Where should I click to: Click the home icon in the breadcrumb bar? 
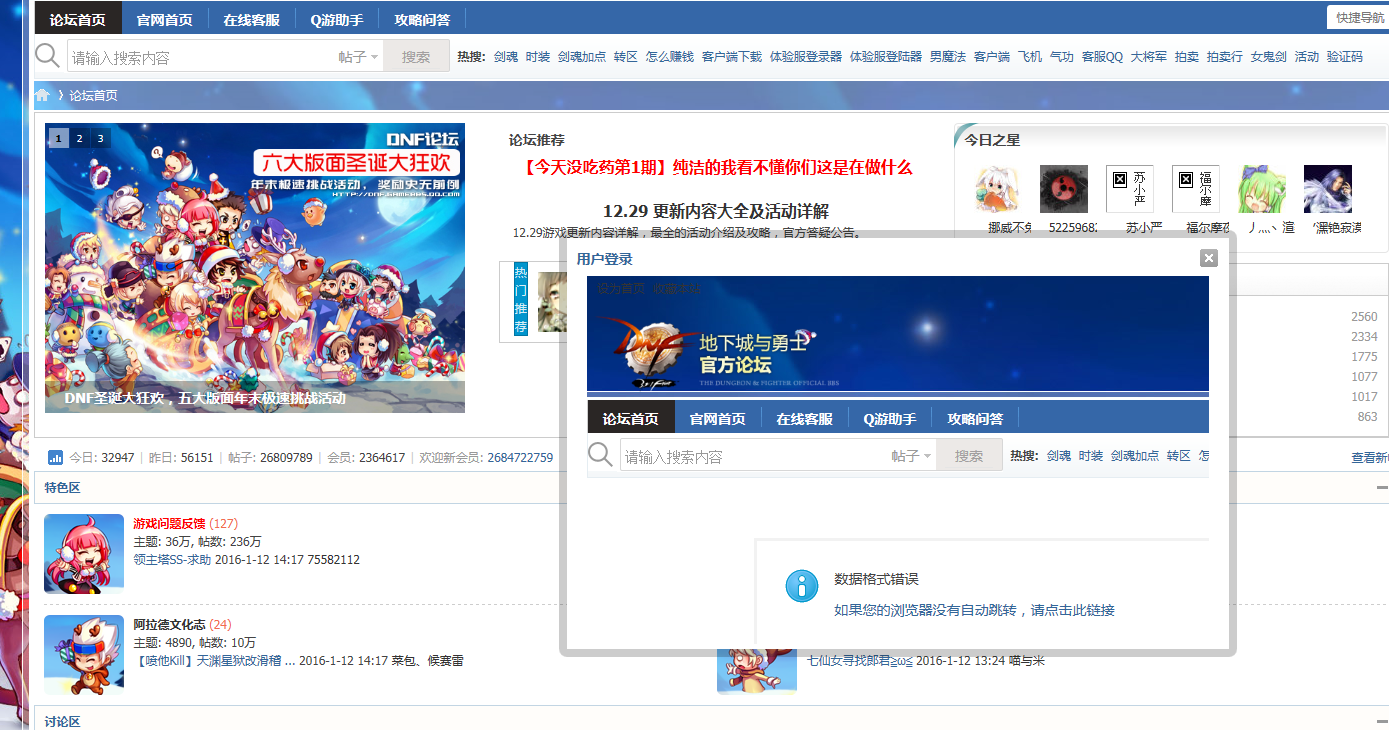point(43,95)
